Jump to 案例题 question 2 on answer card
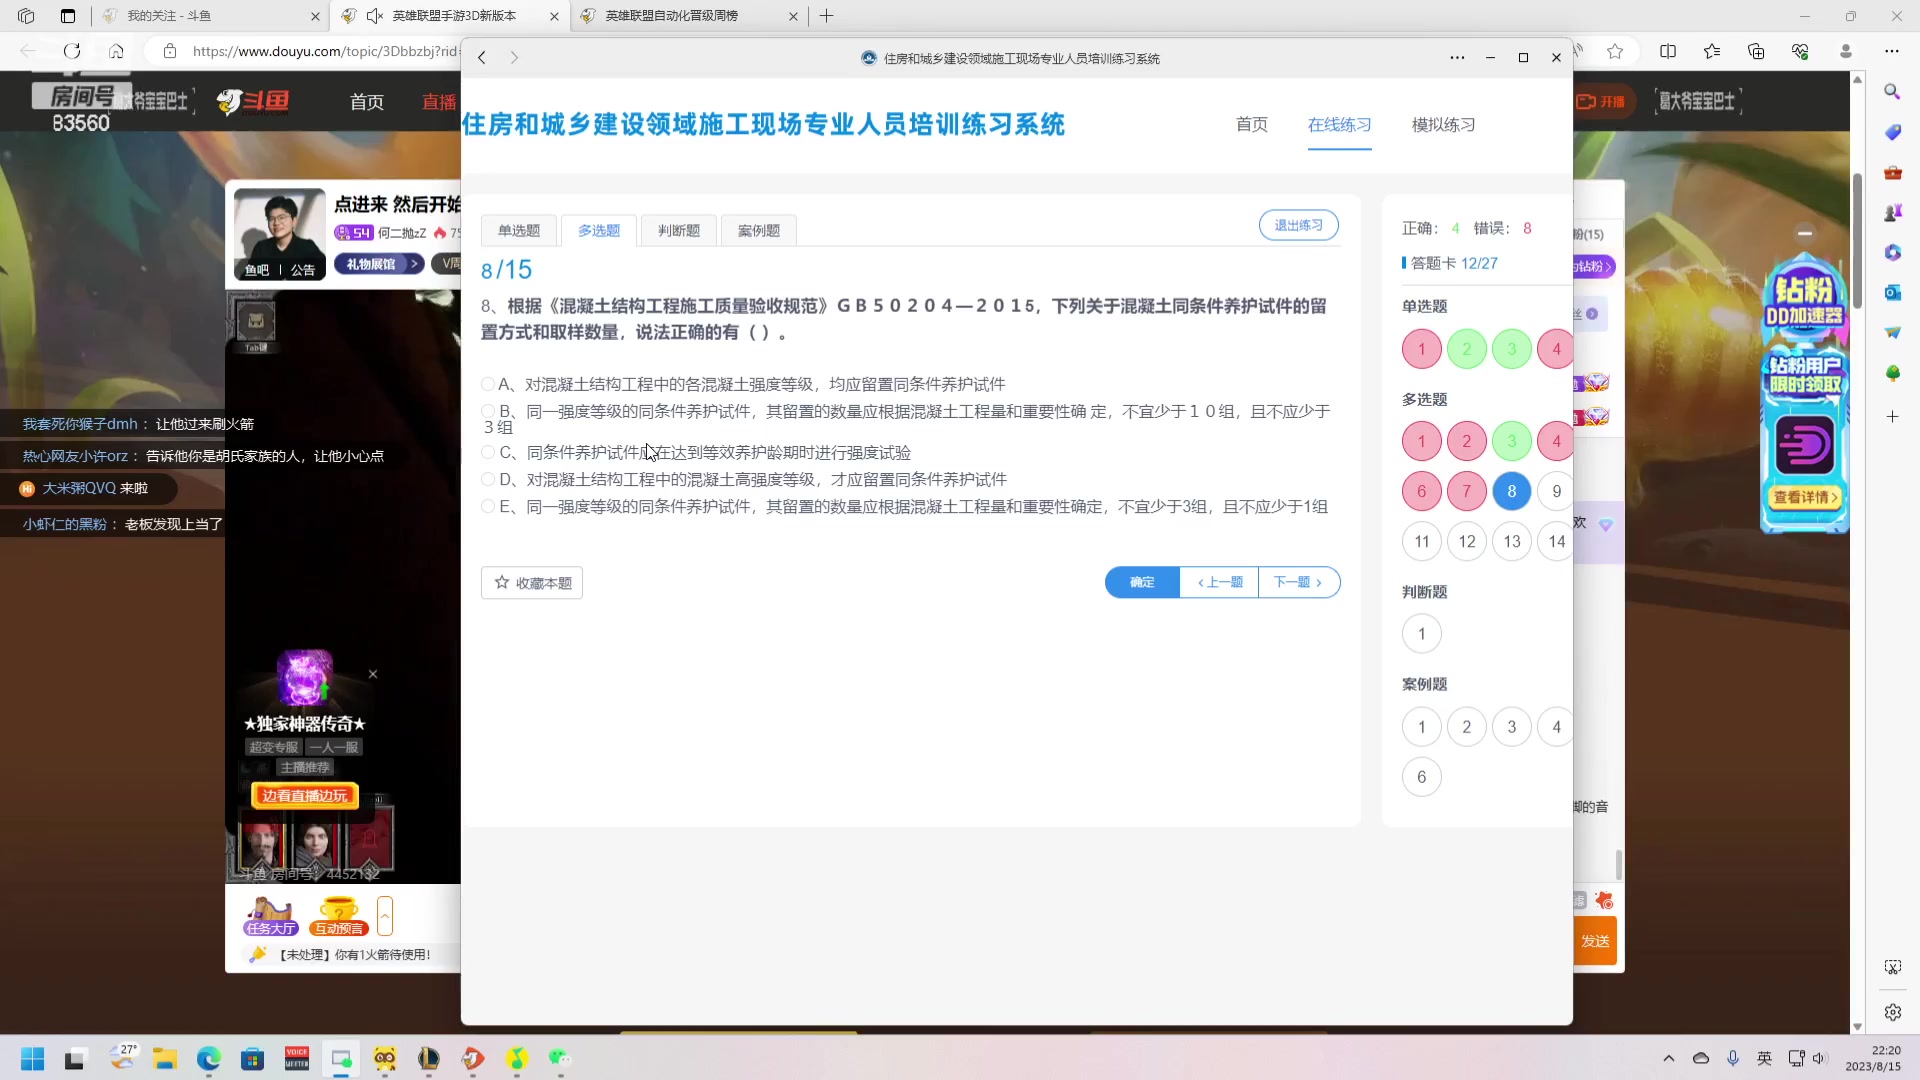The image size is (1920, 1080). point(1466,727)
